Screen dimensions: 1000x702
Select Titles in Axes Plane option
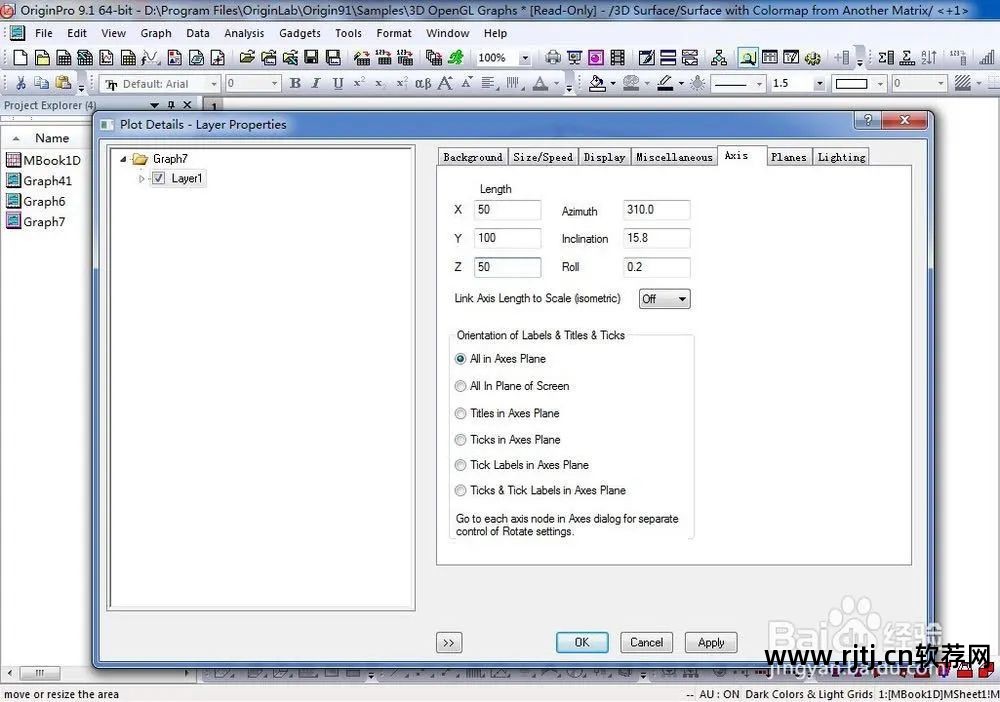(x=460, y=413)
